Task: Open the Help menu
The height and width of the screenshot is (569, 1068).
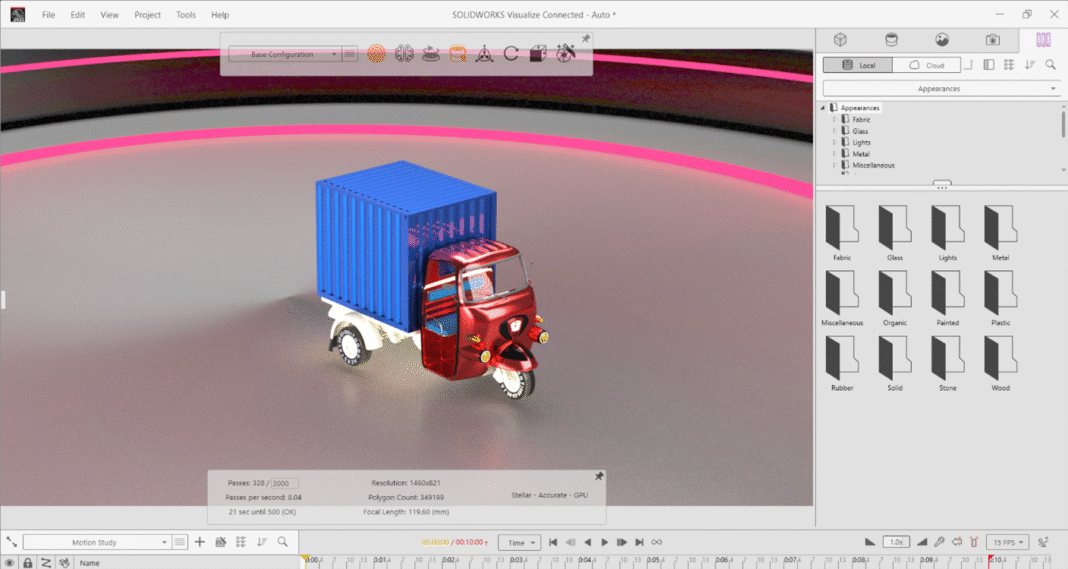Action: (x=220, y=15)
